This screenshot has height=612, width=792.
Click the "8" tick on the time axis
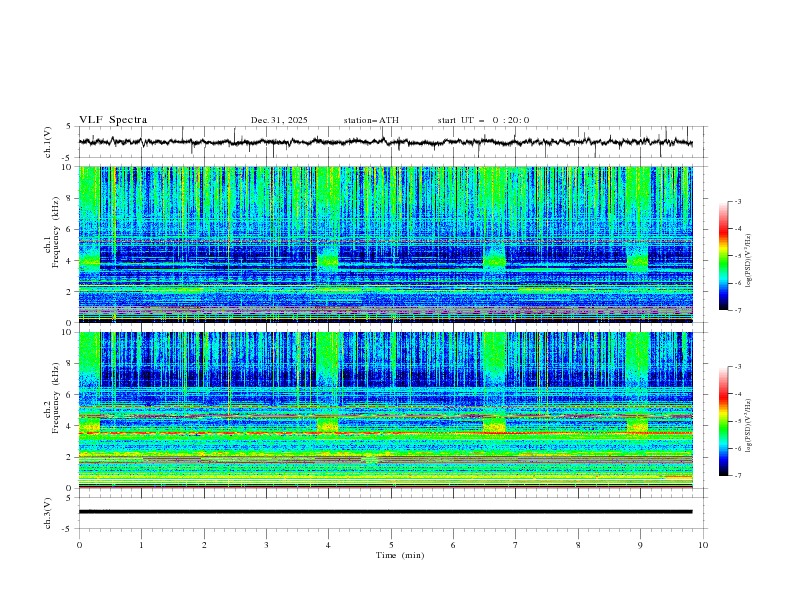pyautogui.click(x=578, y=545)
